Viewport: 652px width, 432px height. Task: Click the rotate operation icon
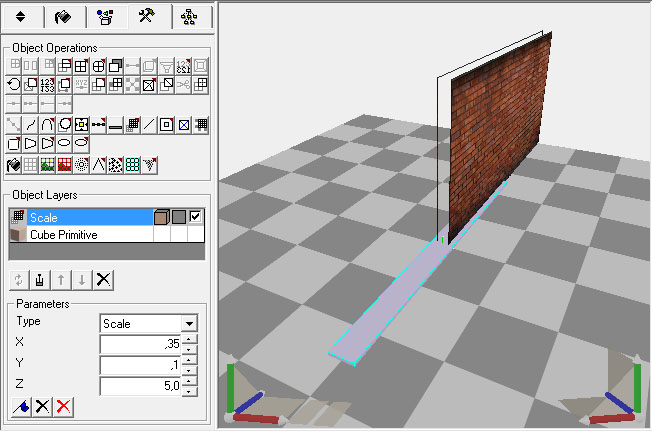click(13, 86)
